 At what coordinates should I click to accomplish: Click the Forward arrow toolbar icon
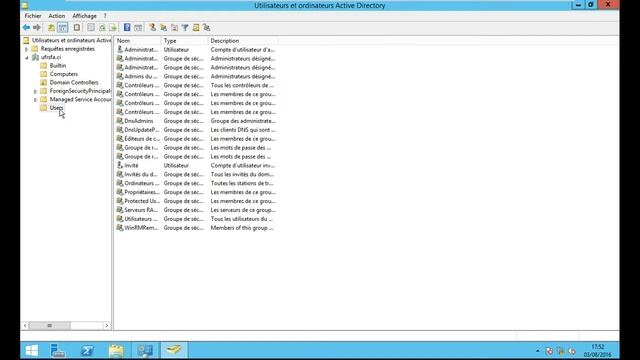37,27
